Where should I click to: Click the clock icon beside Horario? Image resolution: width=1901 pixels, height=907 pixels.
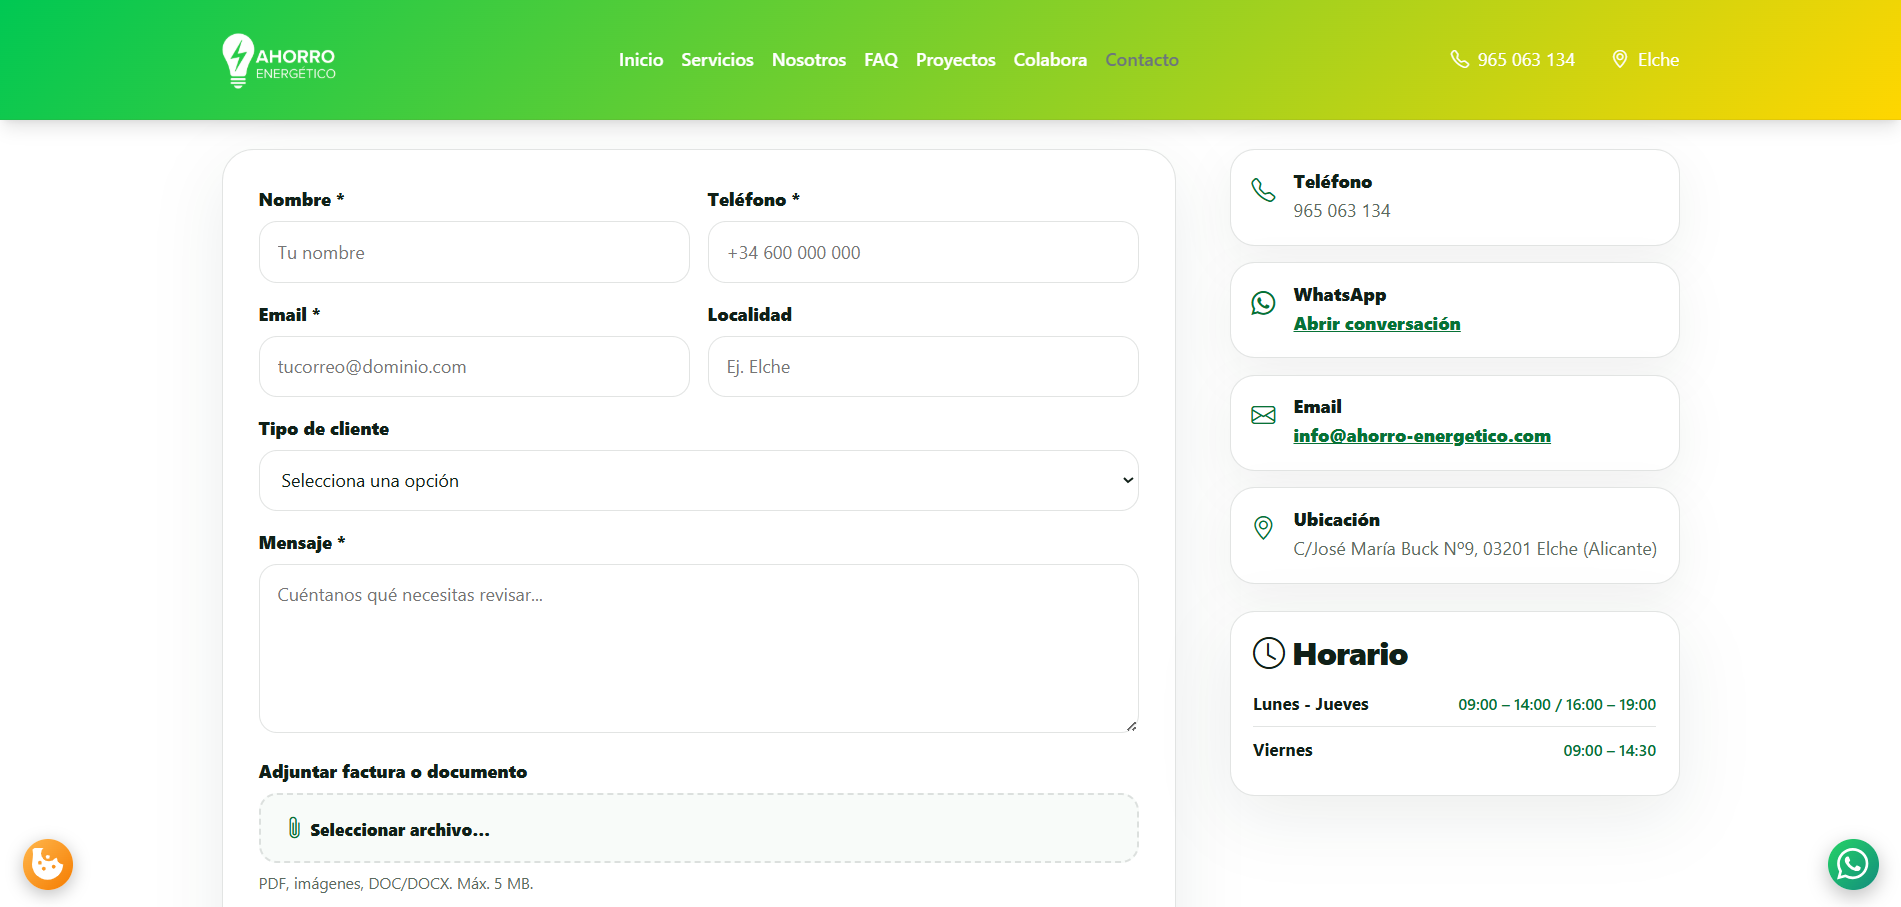pos(1268,653)
